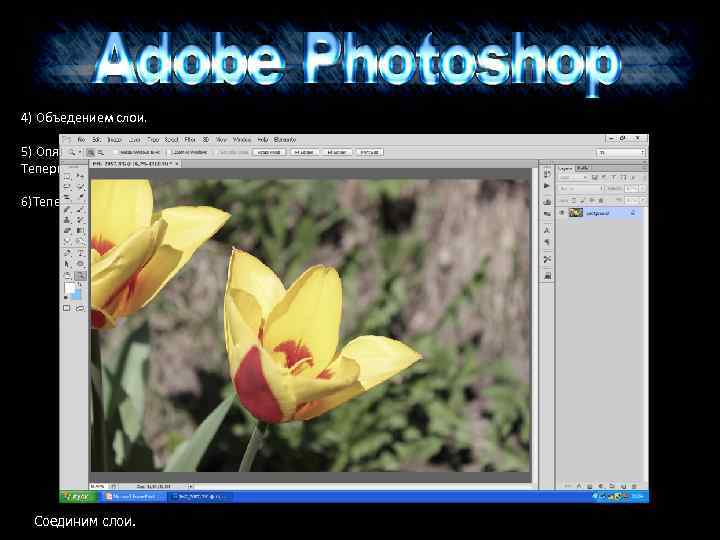Select the Quick Selection tool
Viewport: 720px width, 540px height.
click(80, 186)
